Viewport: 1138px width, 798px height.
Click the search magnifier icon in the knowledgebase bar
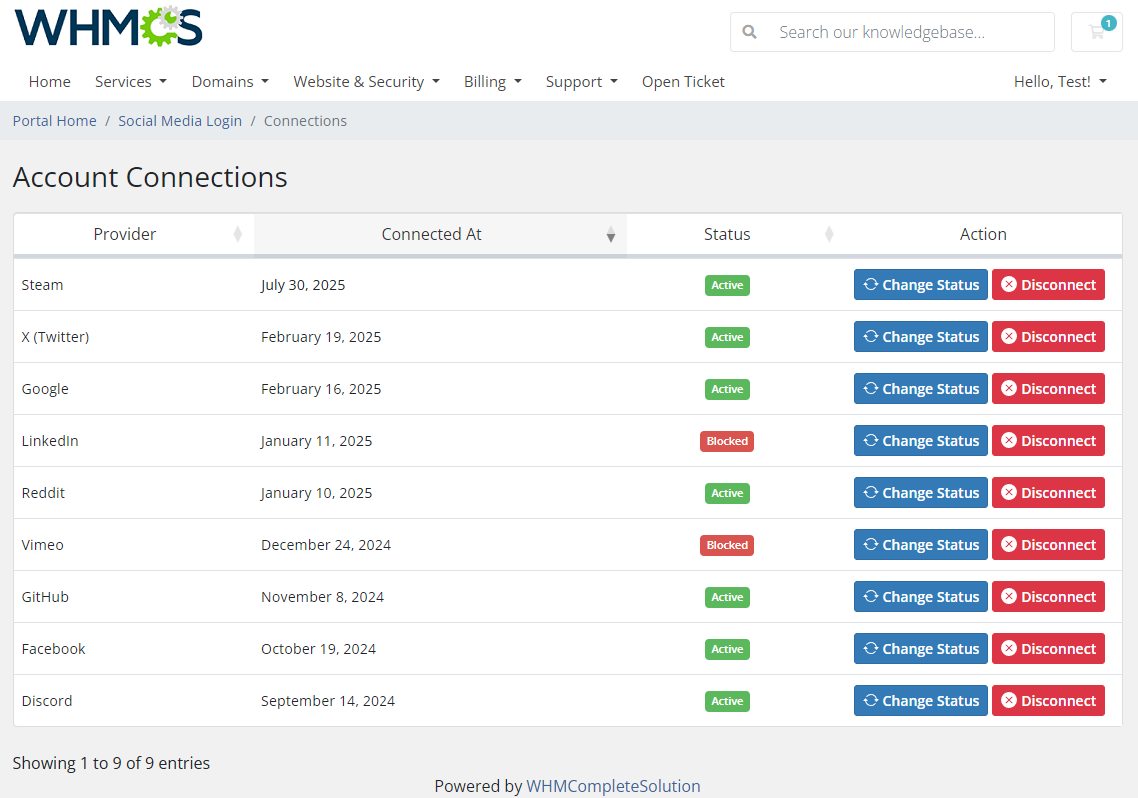[749, 32]
